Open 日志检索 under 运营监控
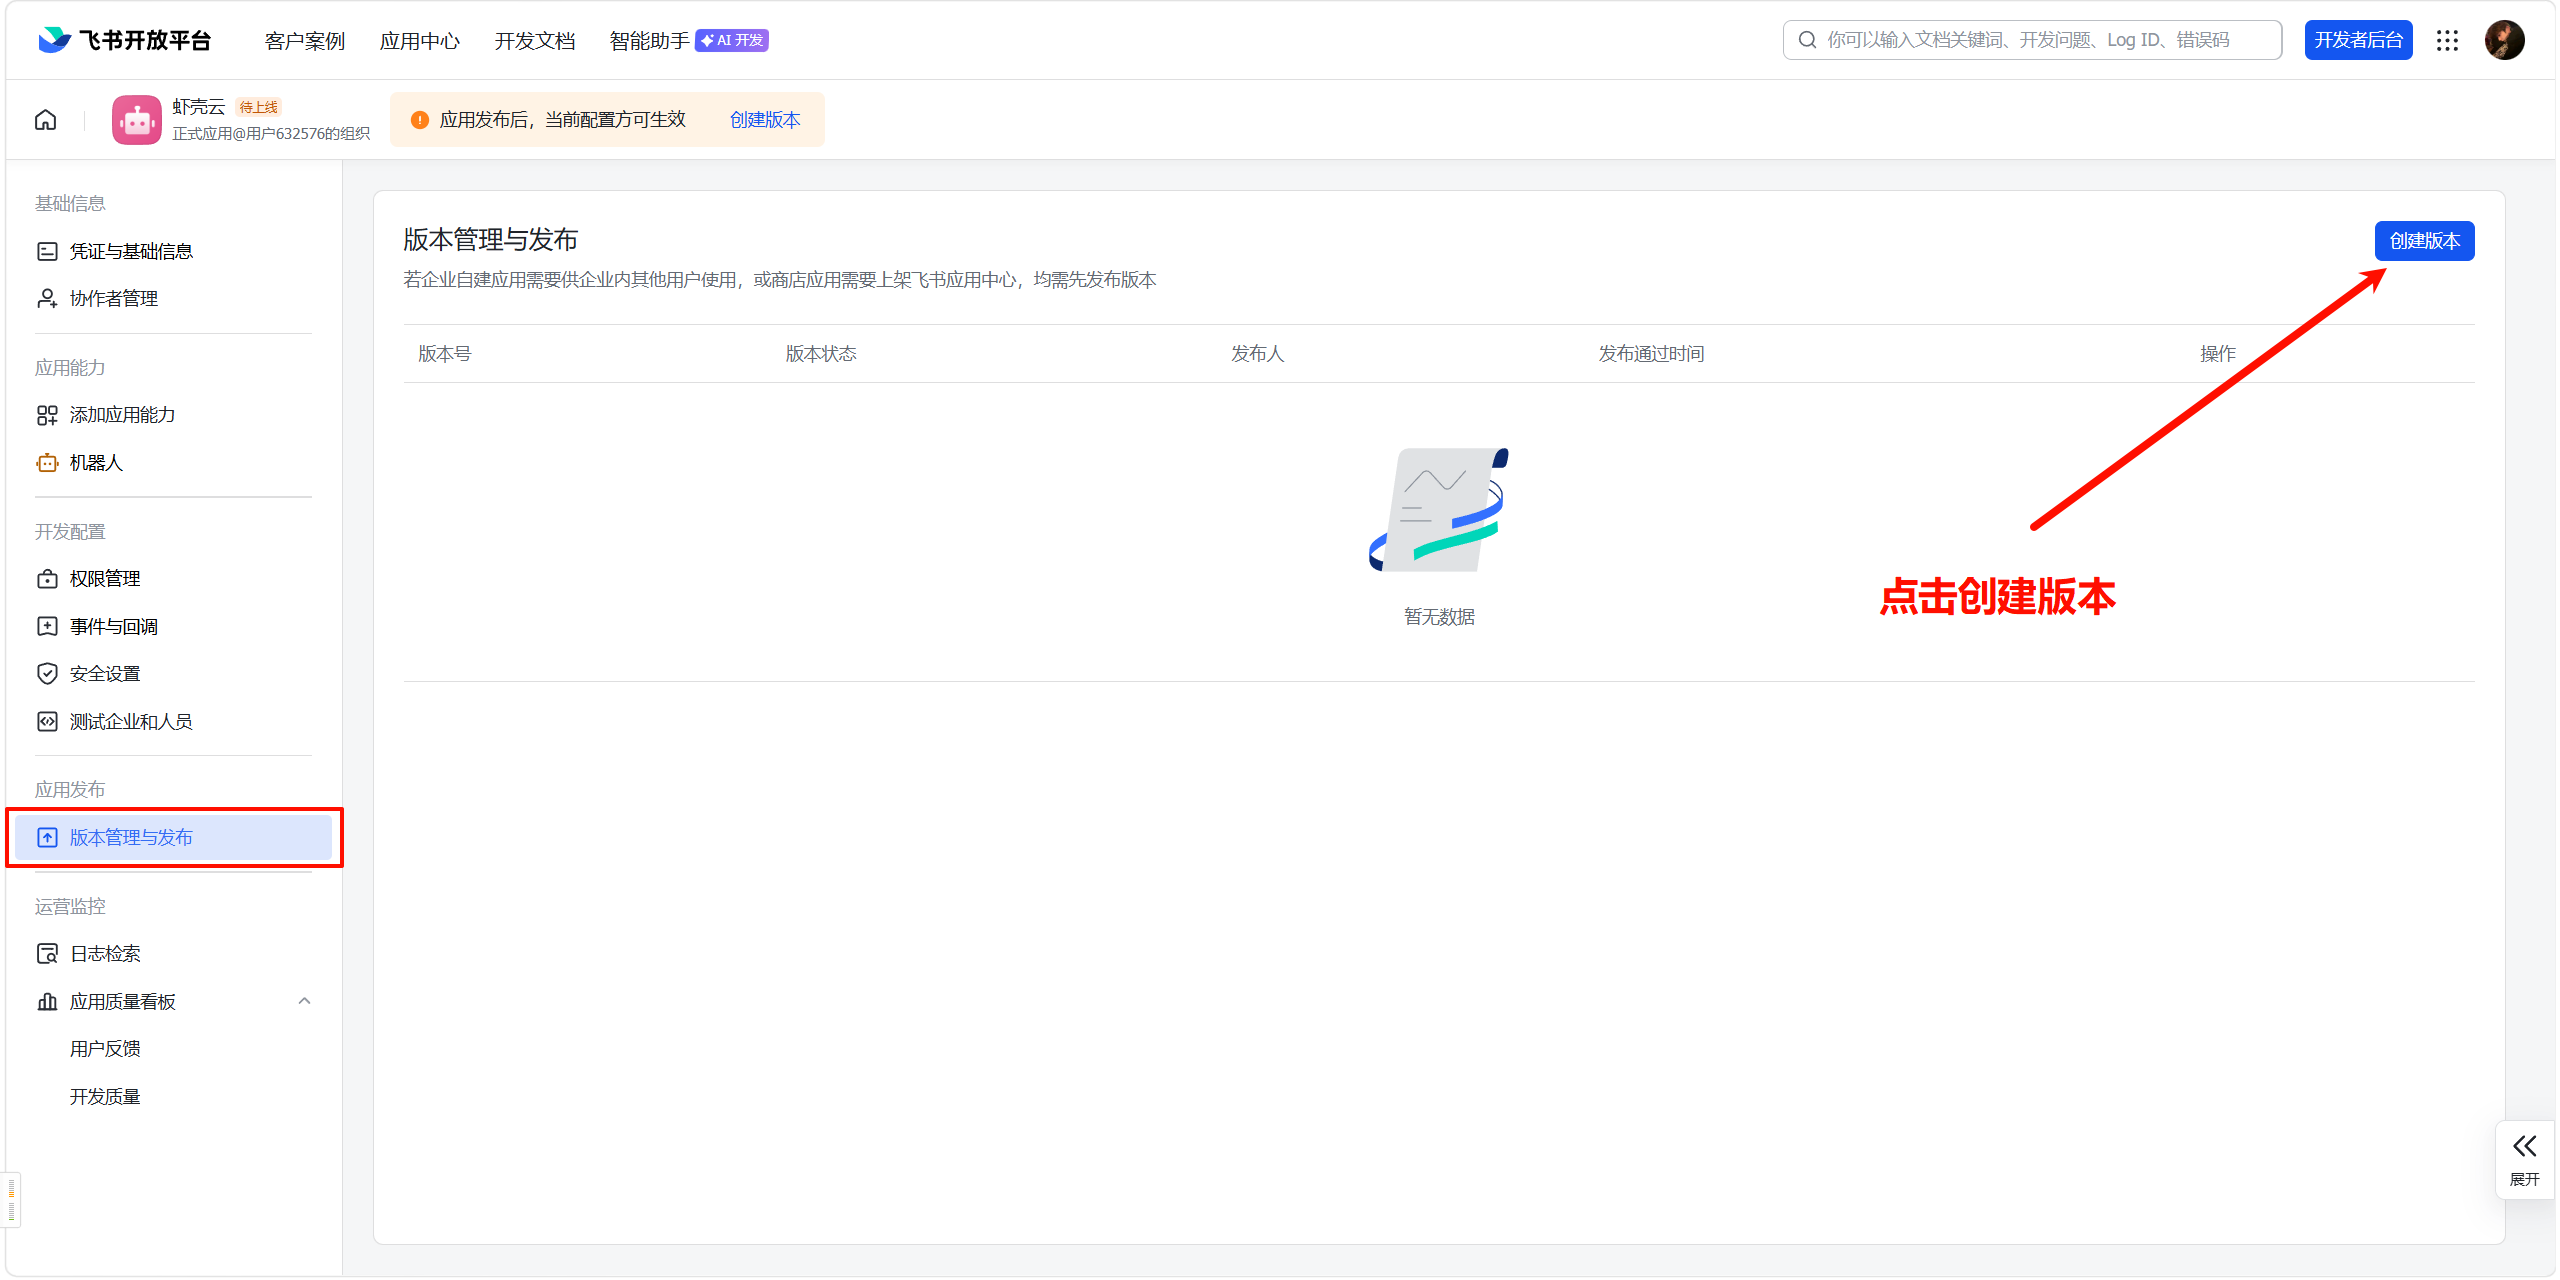 105,953
